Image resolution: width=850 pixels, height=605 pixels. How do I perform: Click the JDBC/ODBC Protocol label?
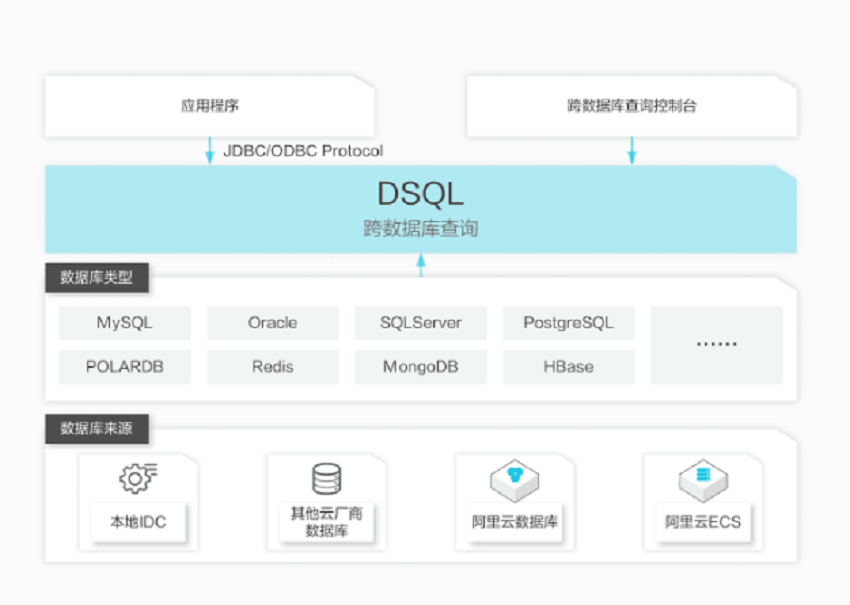(303, 150)
